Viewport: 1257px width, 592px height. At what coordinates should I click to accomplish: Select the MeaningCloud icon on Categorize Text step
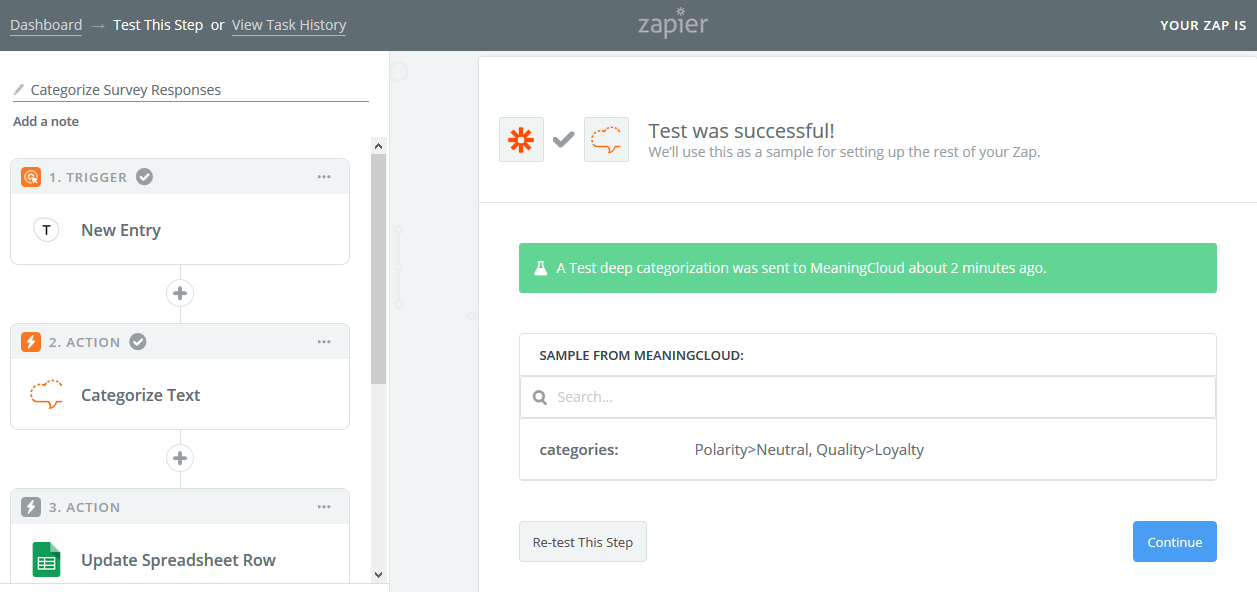click(x=46, y=394)
